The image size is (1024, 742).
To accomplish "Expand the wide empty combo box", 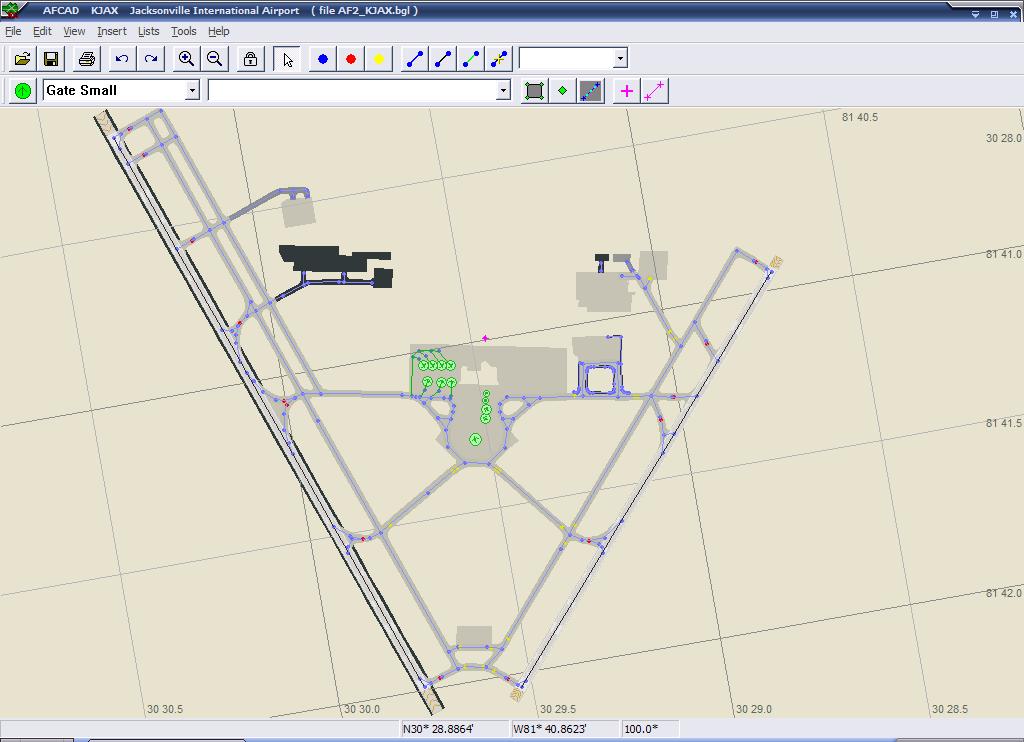I will (503, 90).
